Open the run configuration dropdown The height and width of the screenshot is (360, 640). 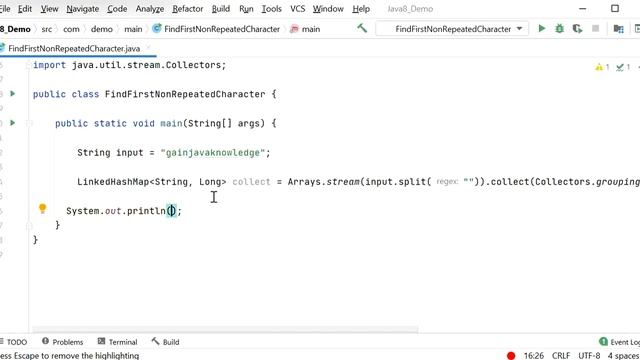point(452,29)
